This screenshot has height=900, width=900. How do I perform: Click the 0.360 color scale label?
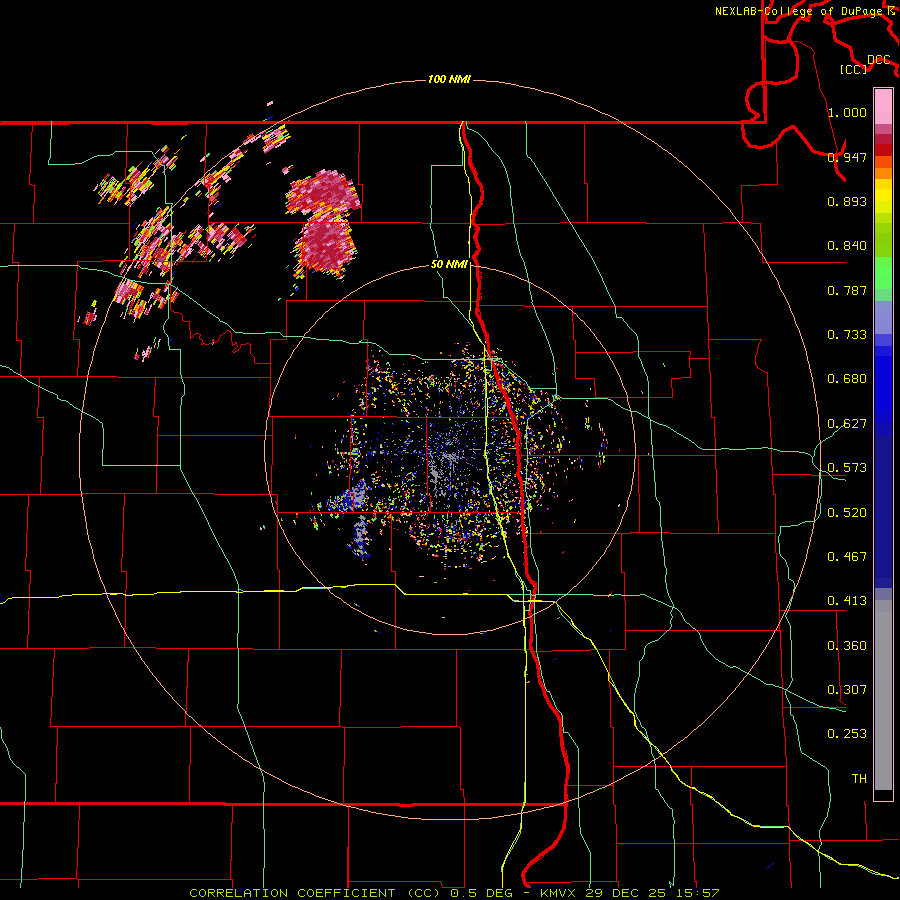tap(847, 646)
